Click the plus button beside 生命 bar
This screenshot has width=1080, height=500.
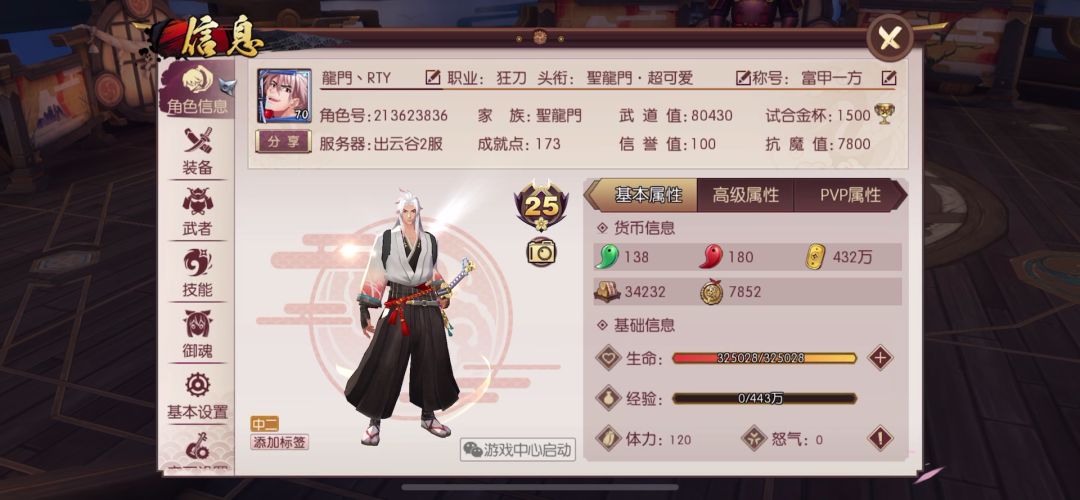[880, 358]
